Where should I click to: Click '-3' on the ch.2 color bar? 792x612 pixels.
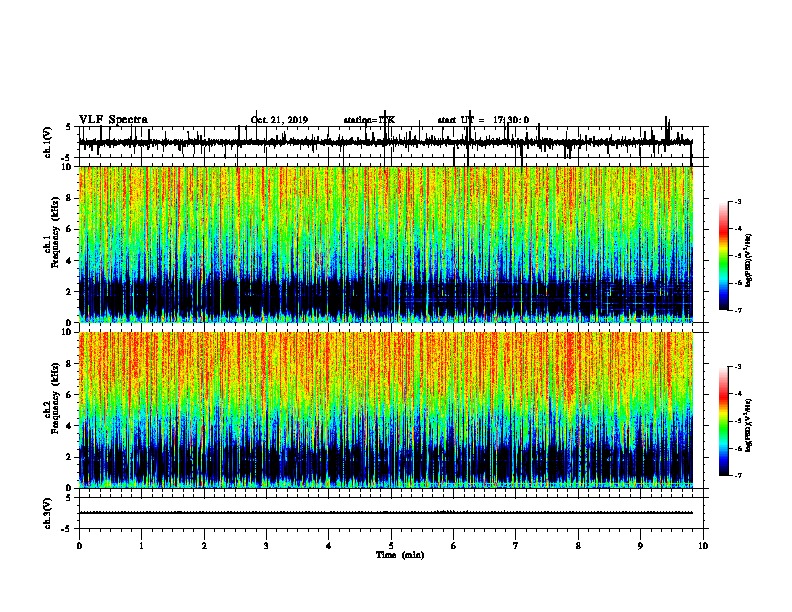point(738,367)
